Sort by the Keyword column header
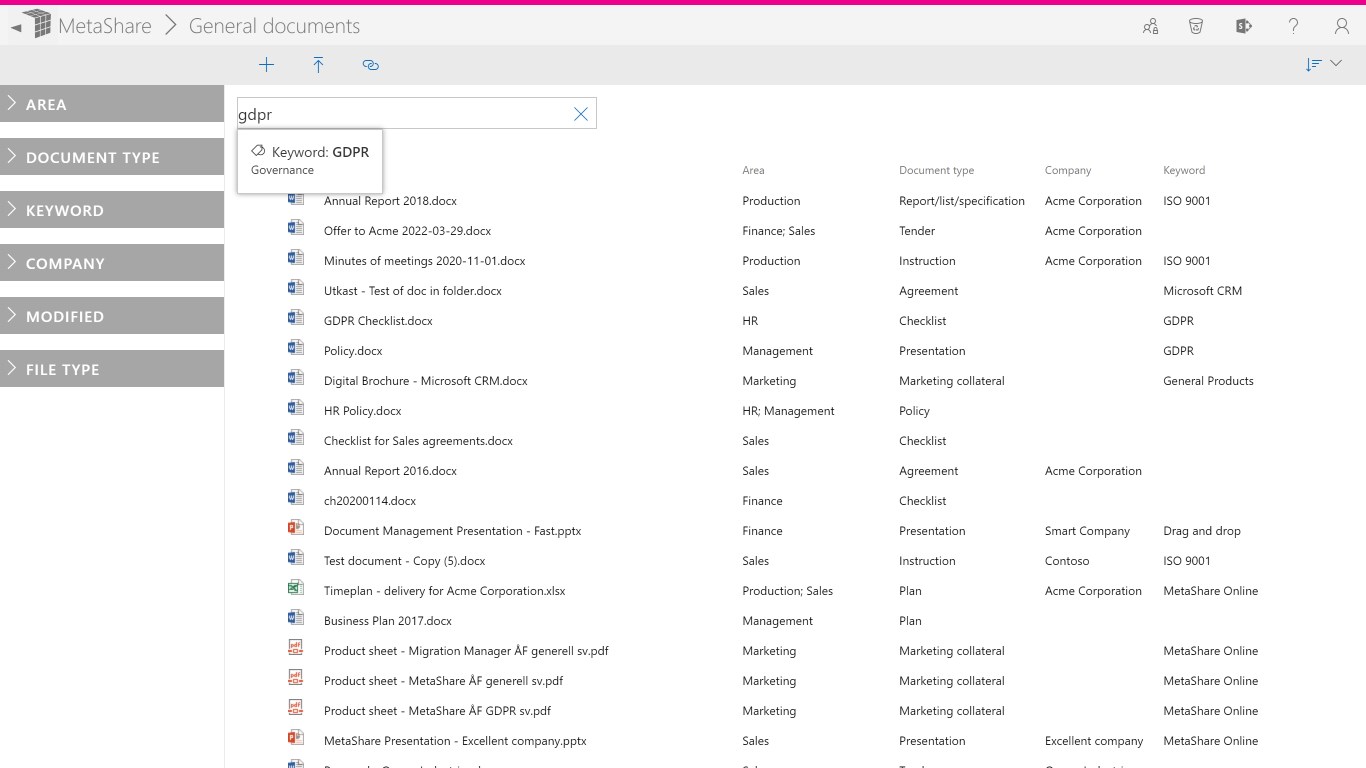The width and height of the screenshot is (1366, 768). click(1184, 170)
